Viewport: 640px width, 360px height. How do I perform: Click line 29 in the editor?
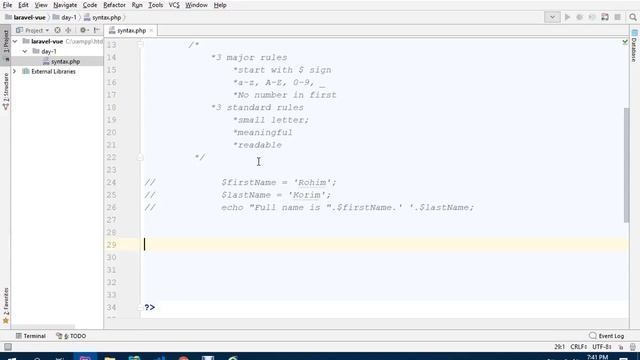384,245
